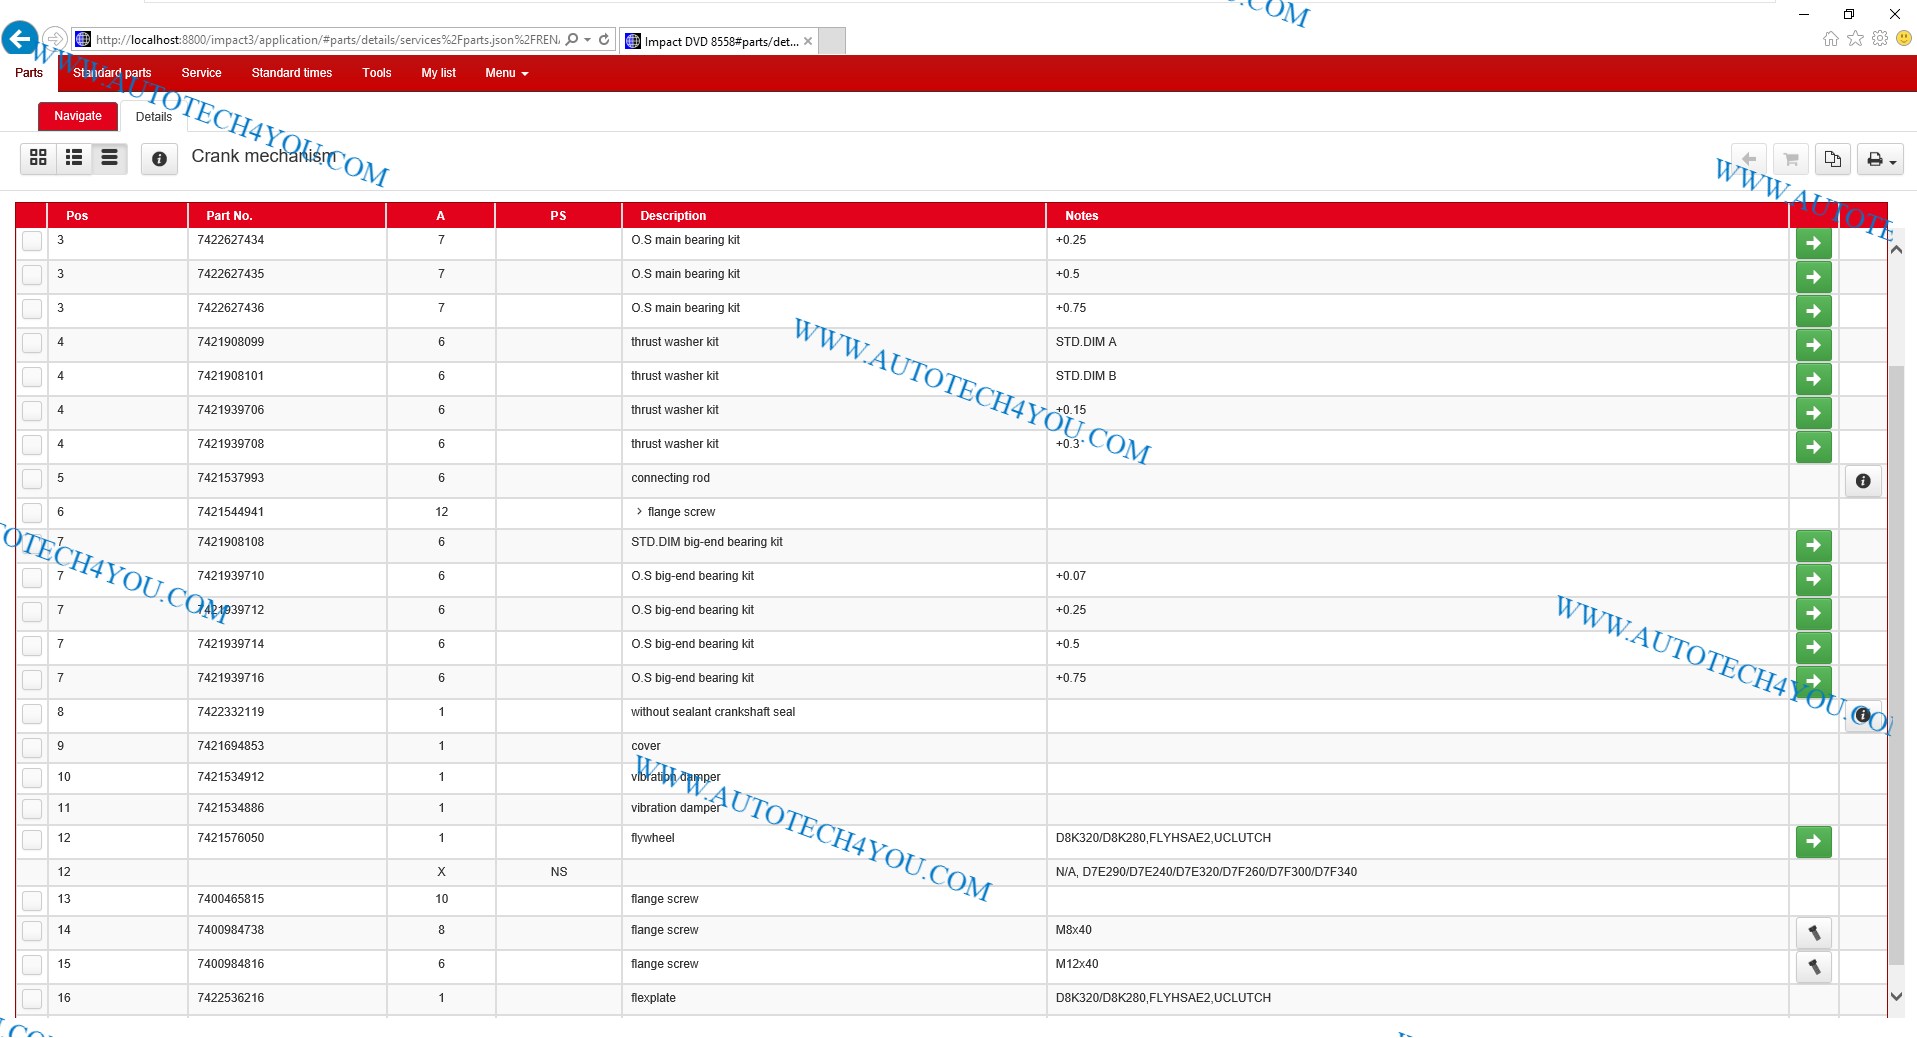
Task: Click green arrow for flywheel 7421576050
Action: point(1813,842)
